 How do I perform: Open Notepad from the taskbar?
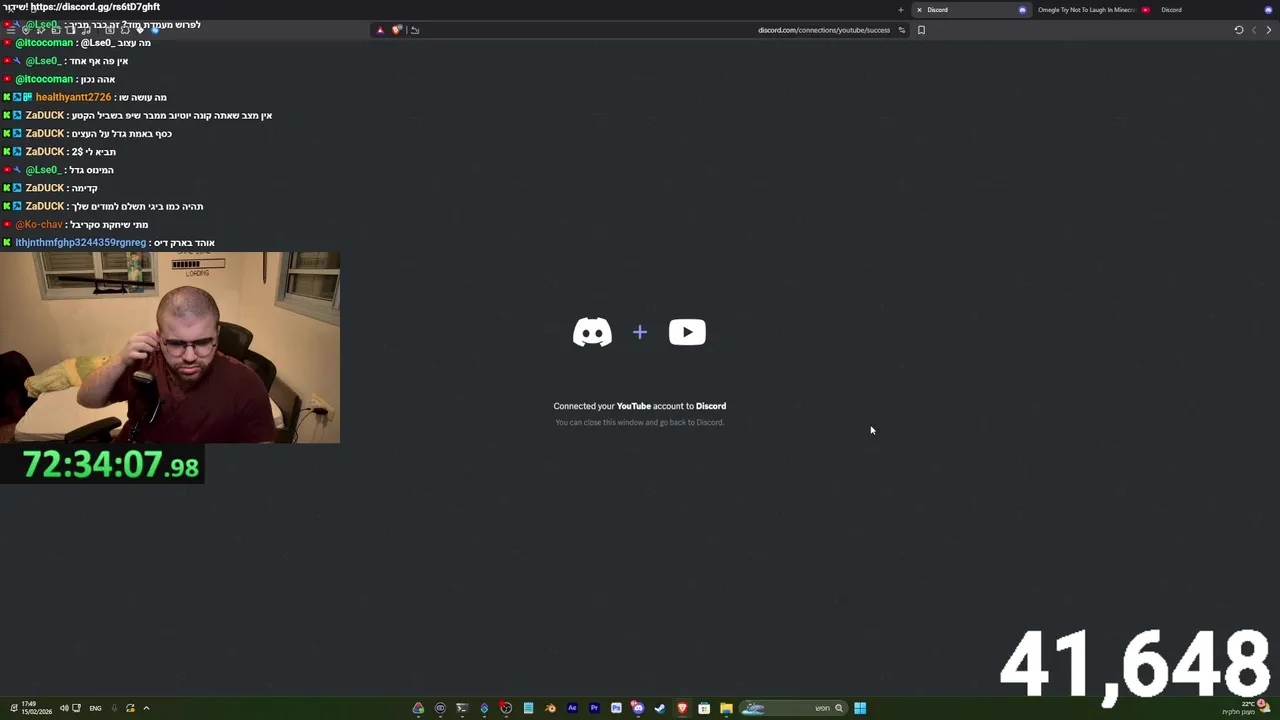pos(528,708)
